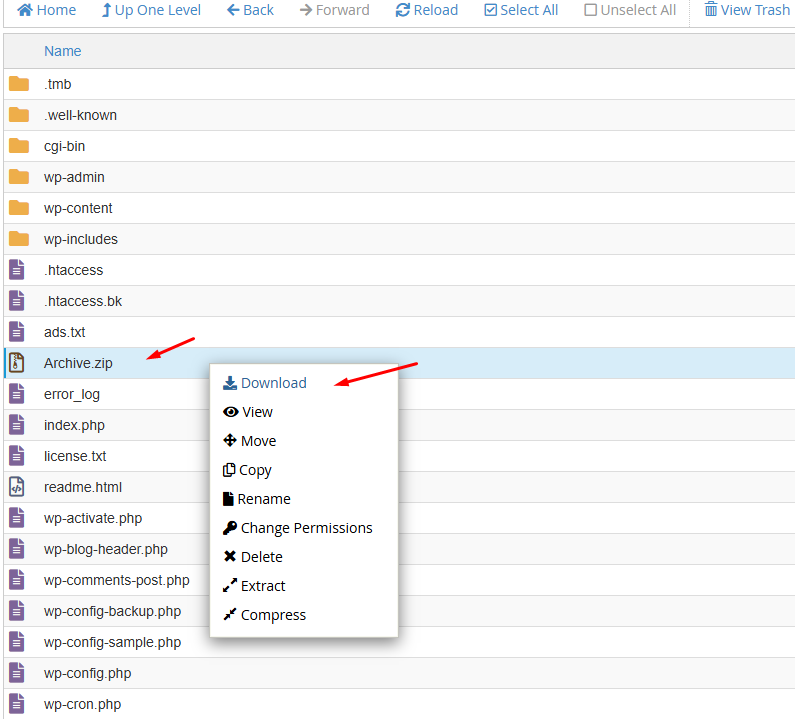Choose Download from context menu
The width and height of the screenshot is (795, 719).
coord(265,383)
